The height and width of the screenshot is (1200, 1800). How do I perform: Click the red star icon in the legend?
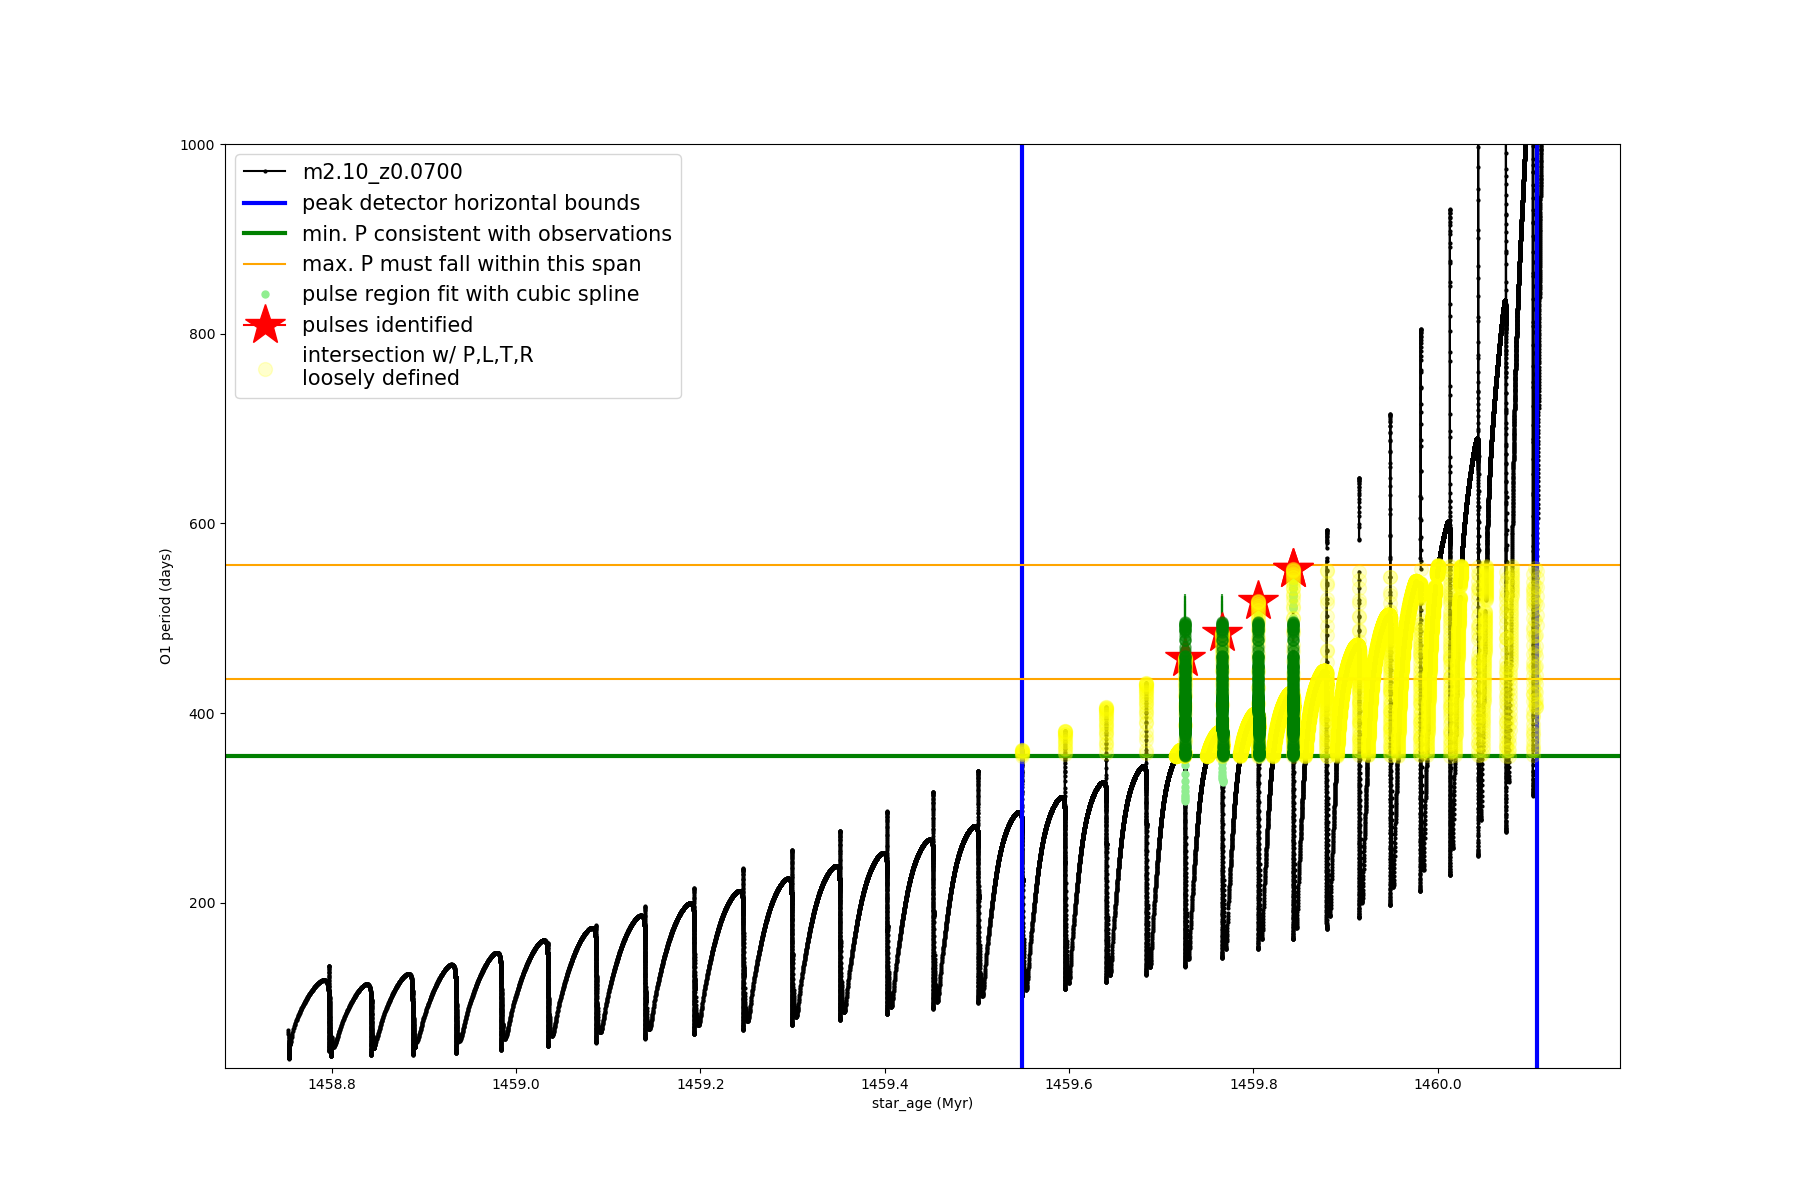point(265,325)
